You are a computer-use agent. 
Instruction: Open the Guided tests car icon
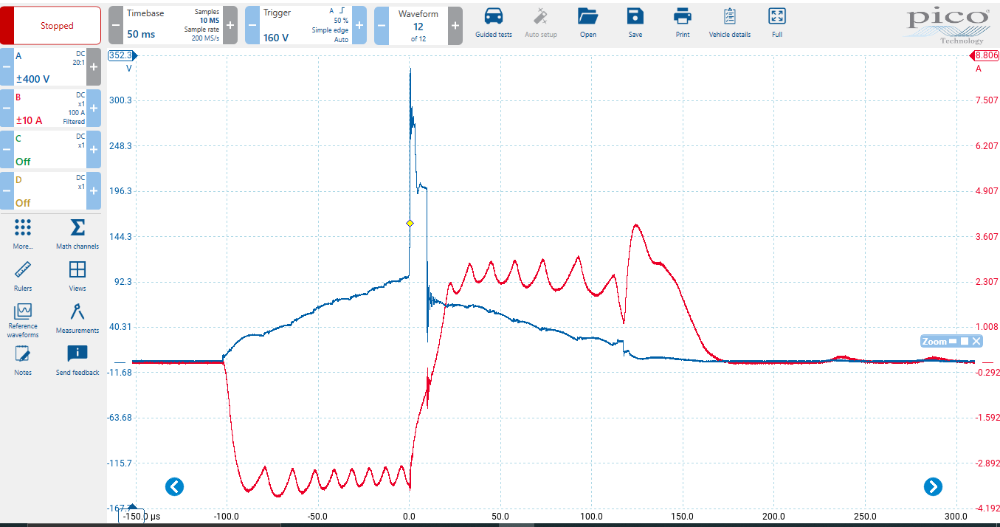tap(493, 17)
